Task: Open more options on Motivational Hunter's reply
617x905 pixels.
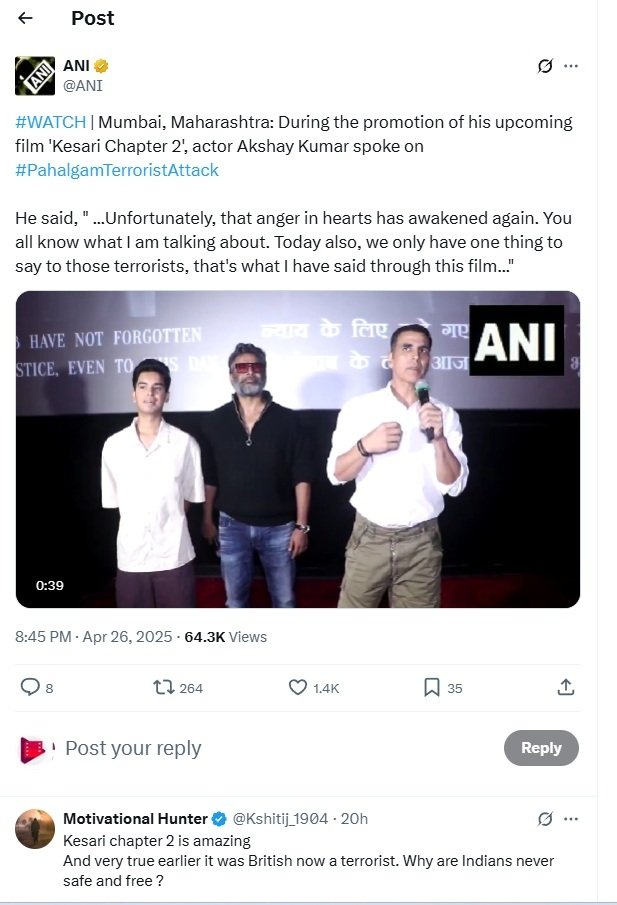Action: [571, 818]
